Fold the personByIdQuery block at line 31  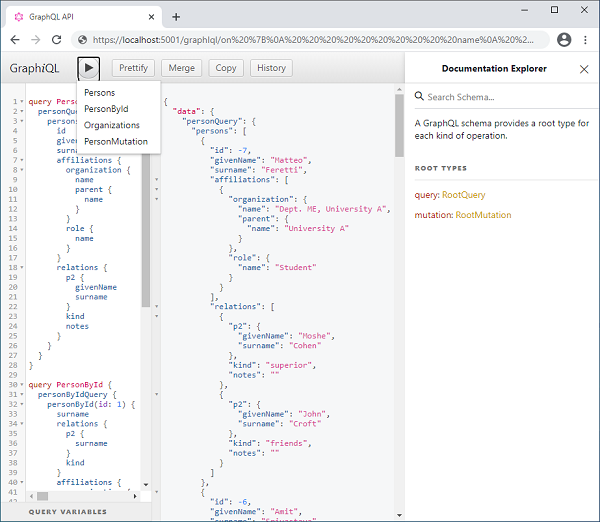22,395
